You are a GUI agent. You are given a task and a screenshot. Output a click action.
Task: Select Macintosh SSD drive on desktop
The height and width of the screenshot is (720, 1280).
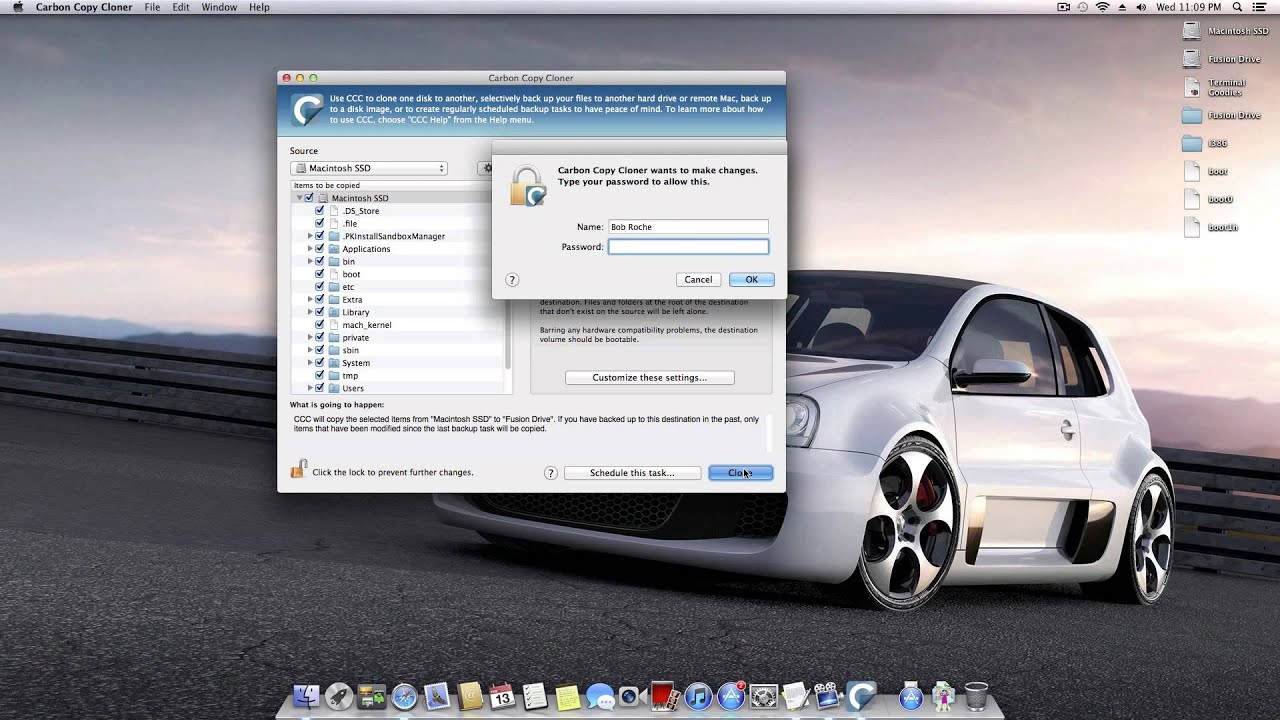pyautogui.click(x=1191, y=31)
